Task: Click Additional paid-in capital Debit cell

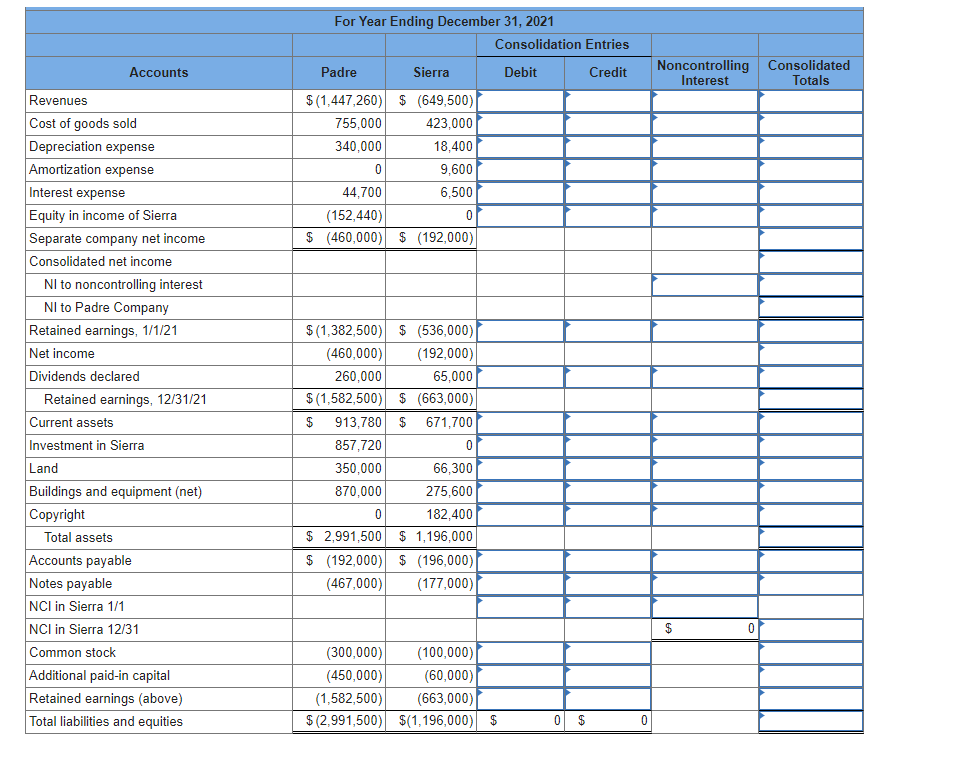Action: [x=520, y=677]
